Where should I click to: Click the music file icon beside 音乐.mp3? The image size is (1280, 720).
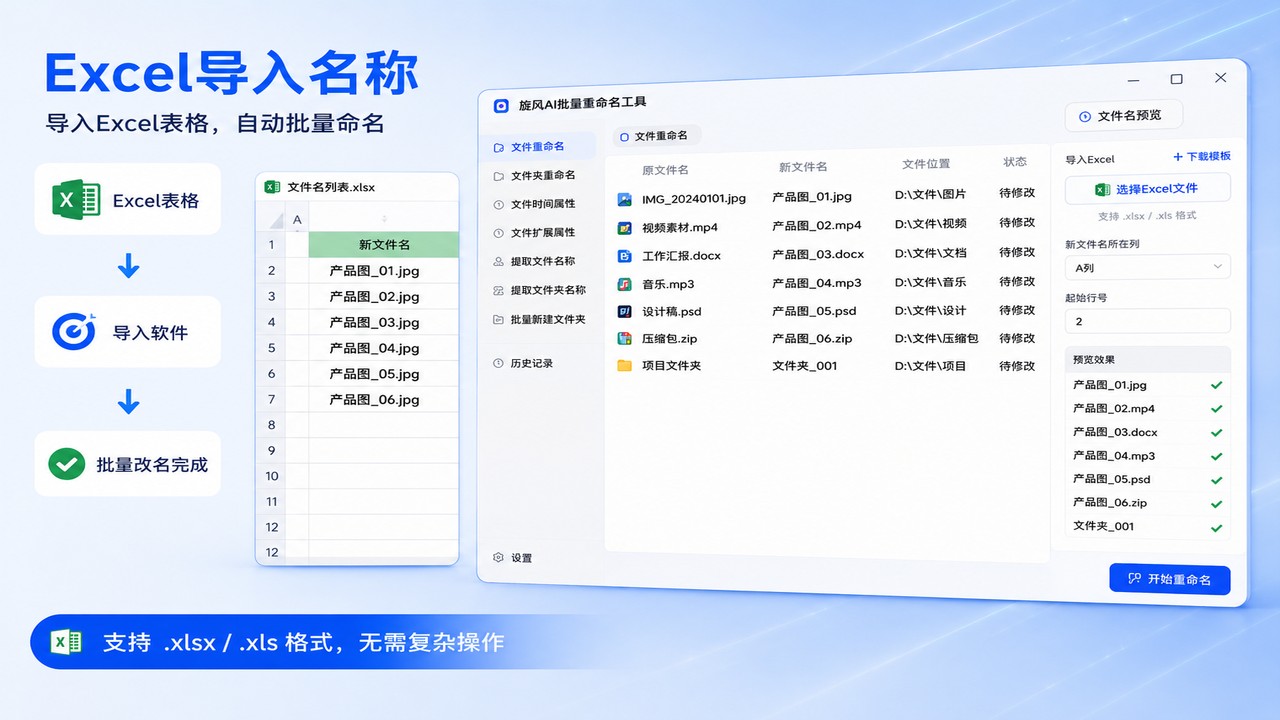pos(624,284)
